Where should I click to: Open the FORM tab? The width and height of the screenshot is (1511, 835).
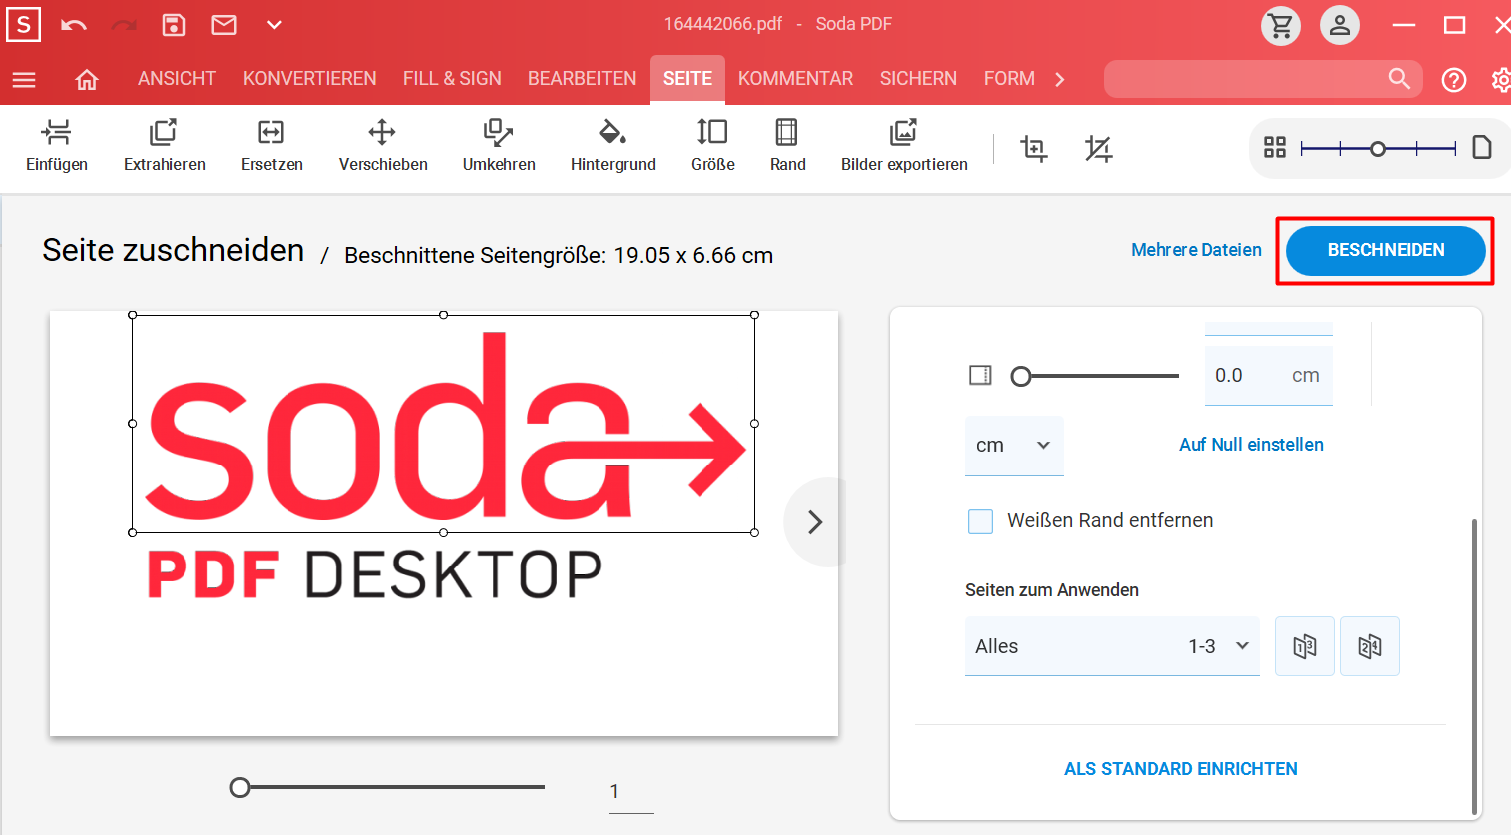point(1009,78)
